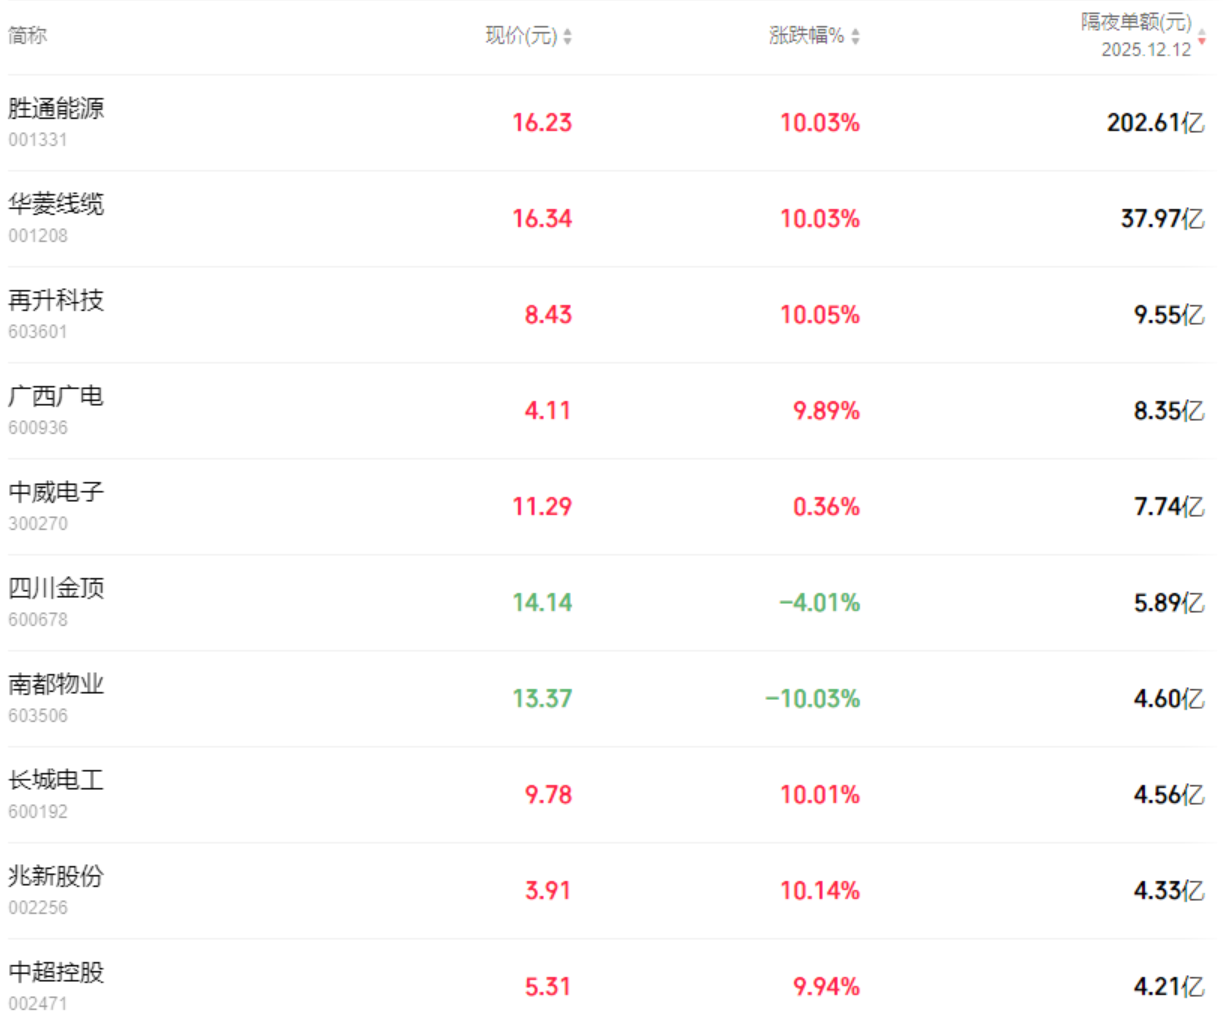The height and width of the screenshot is (1032, 1227).
Task: Click the 简称 column header
Action: [27, 35]
